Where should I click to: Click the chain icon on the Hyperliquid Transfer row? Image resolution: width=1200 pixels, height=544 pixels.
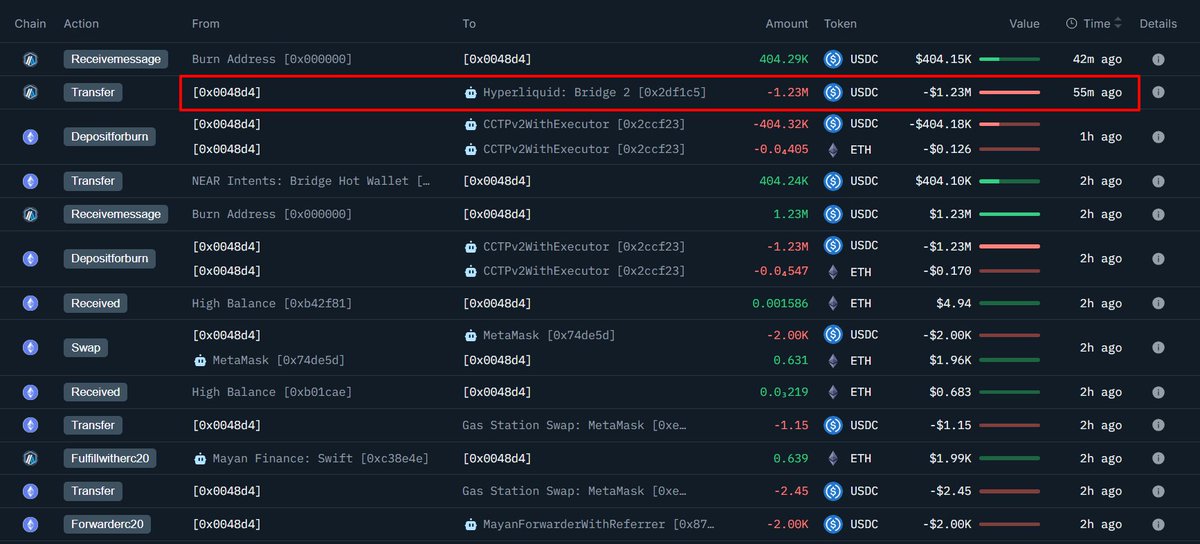tap(31, 92)
